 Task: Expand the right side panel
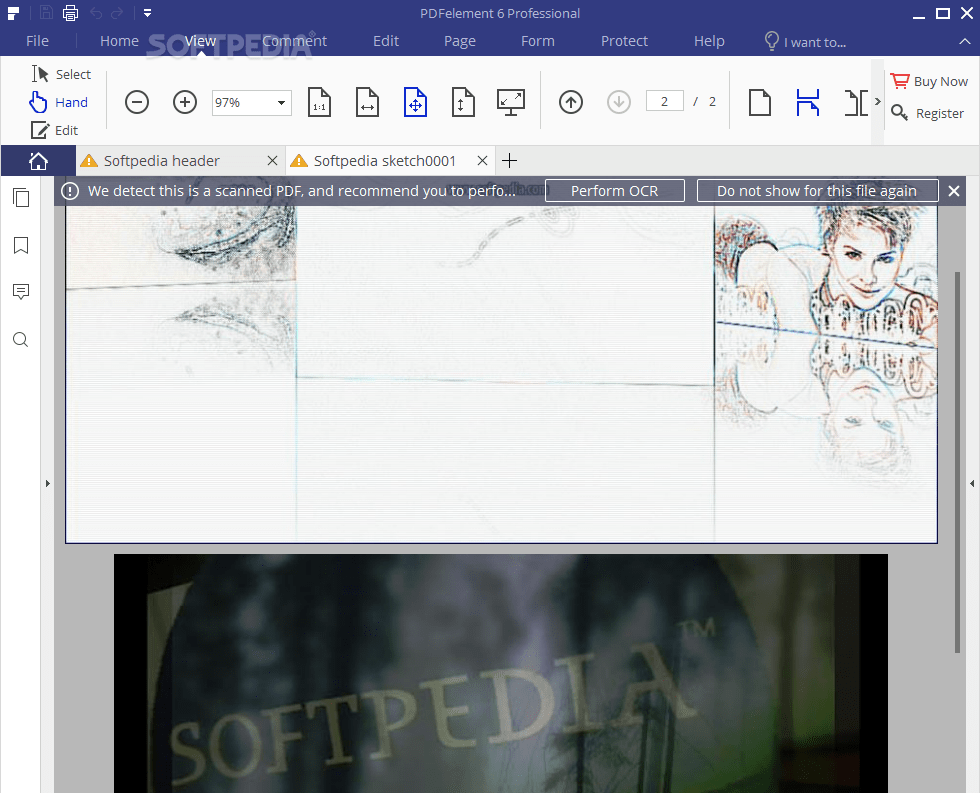point(972,483)
